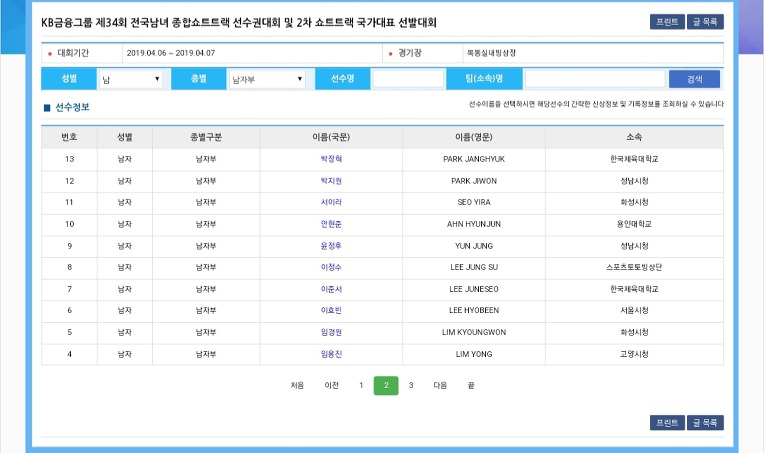Go to first page via 처음
This screenshot has width=764, height=453.
pyautogui.click(x=297, y=385)
